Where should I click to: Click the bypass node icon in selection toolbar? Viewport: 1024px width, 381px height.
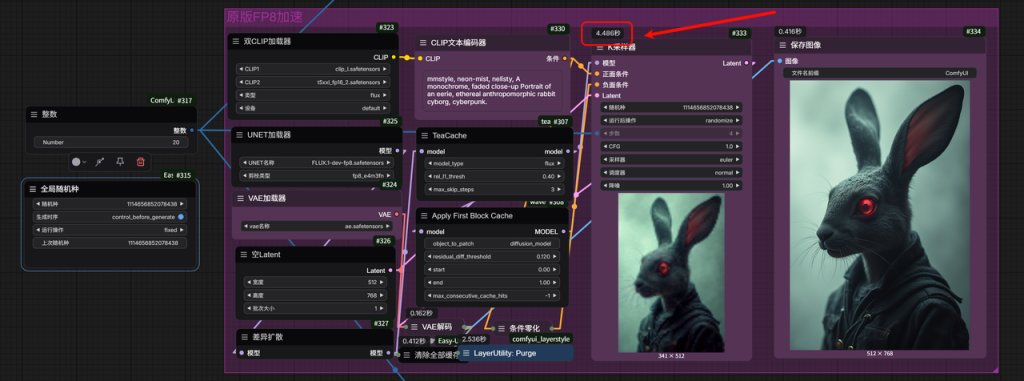click(100, 162)
